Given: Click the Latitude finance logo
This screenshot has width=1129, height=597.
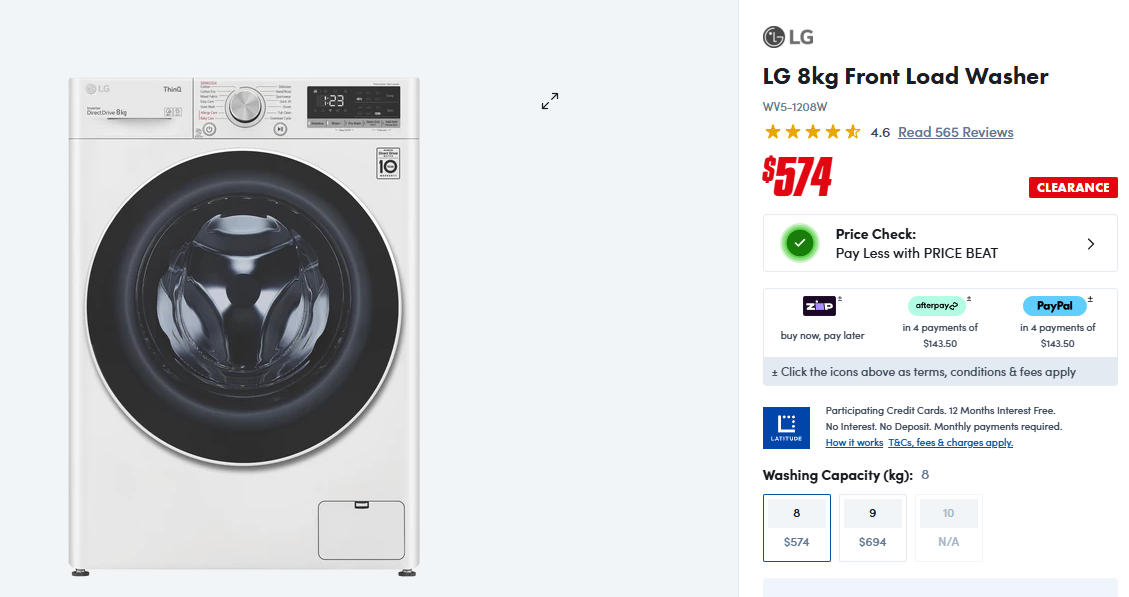Looking at the screenshot, I should pos(786,427).
